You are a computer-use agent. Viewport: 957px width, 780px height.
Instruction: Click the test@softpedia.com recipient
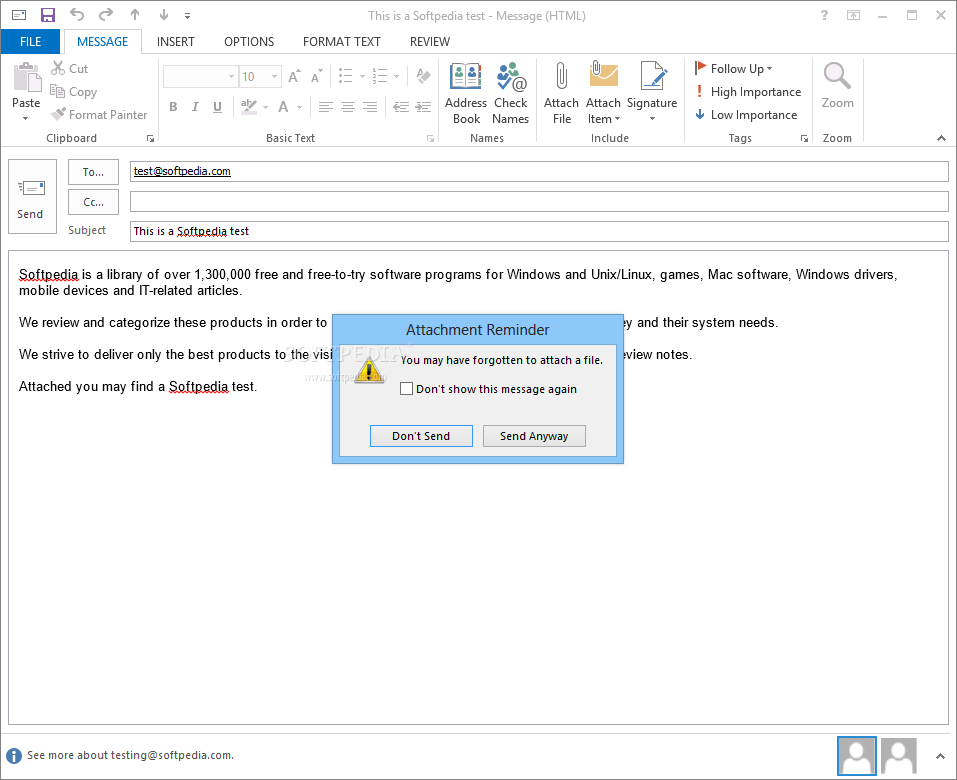point(182,172)
